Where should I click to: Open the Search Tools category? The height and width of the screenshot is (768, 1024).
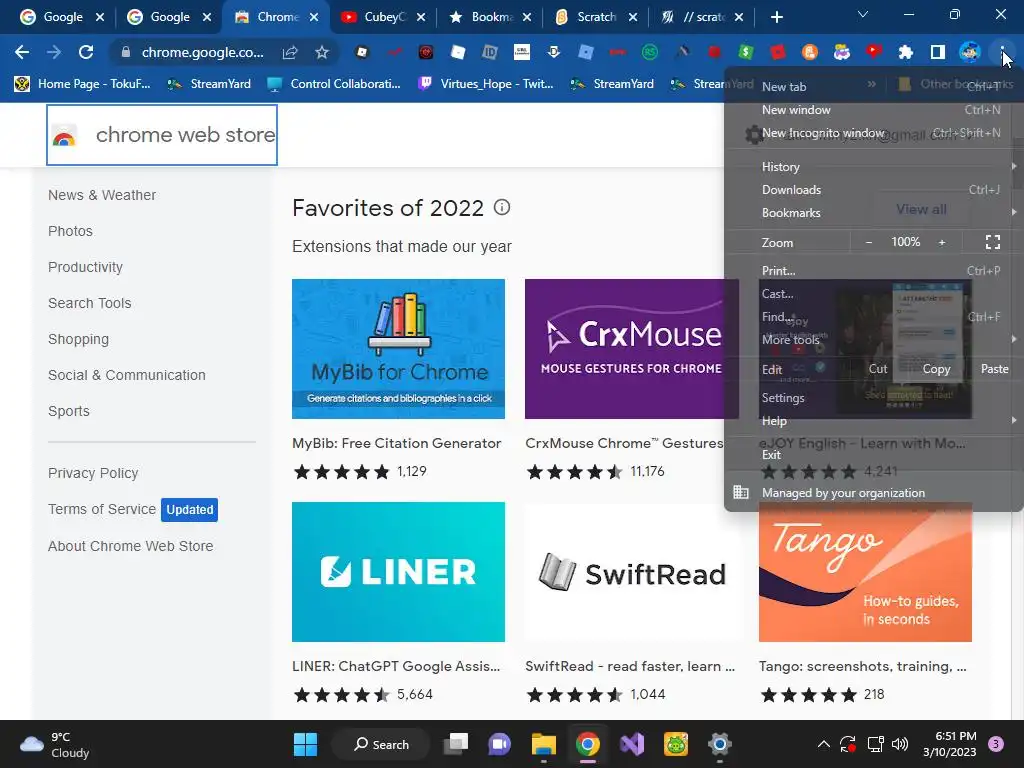(89, 303)
